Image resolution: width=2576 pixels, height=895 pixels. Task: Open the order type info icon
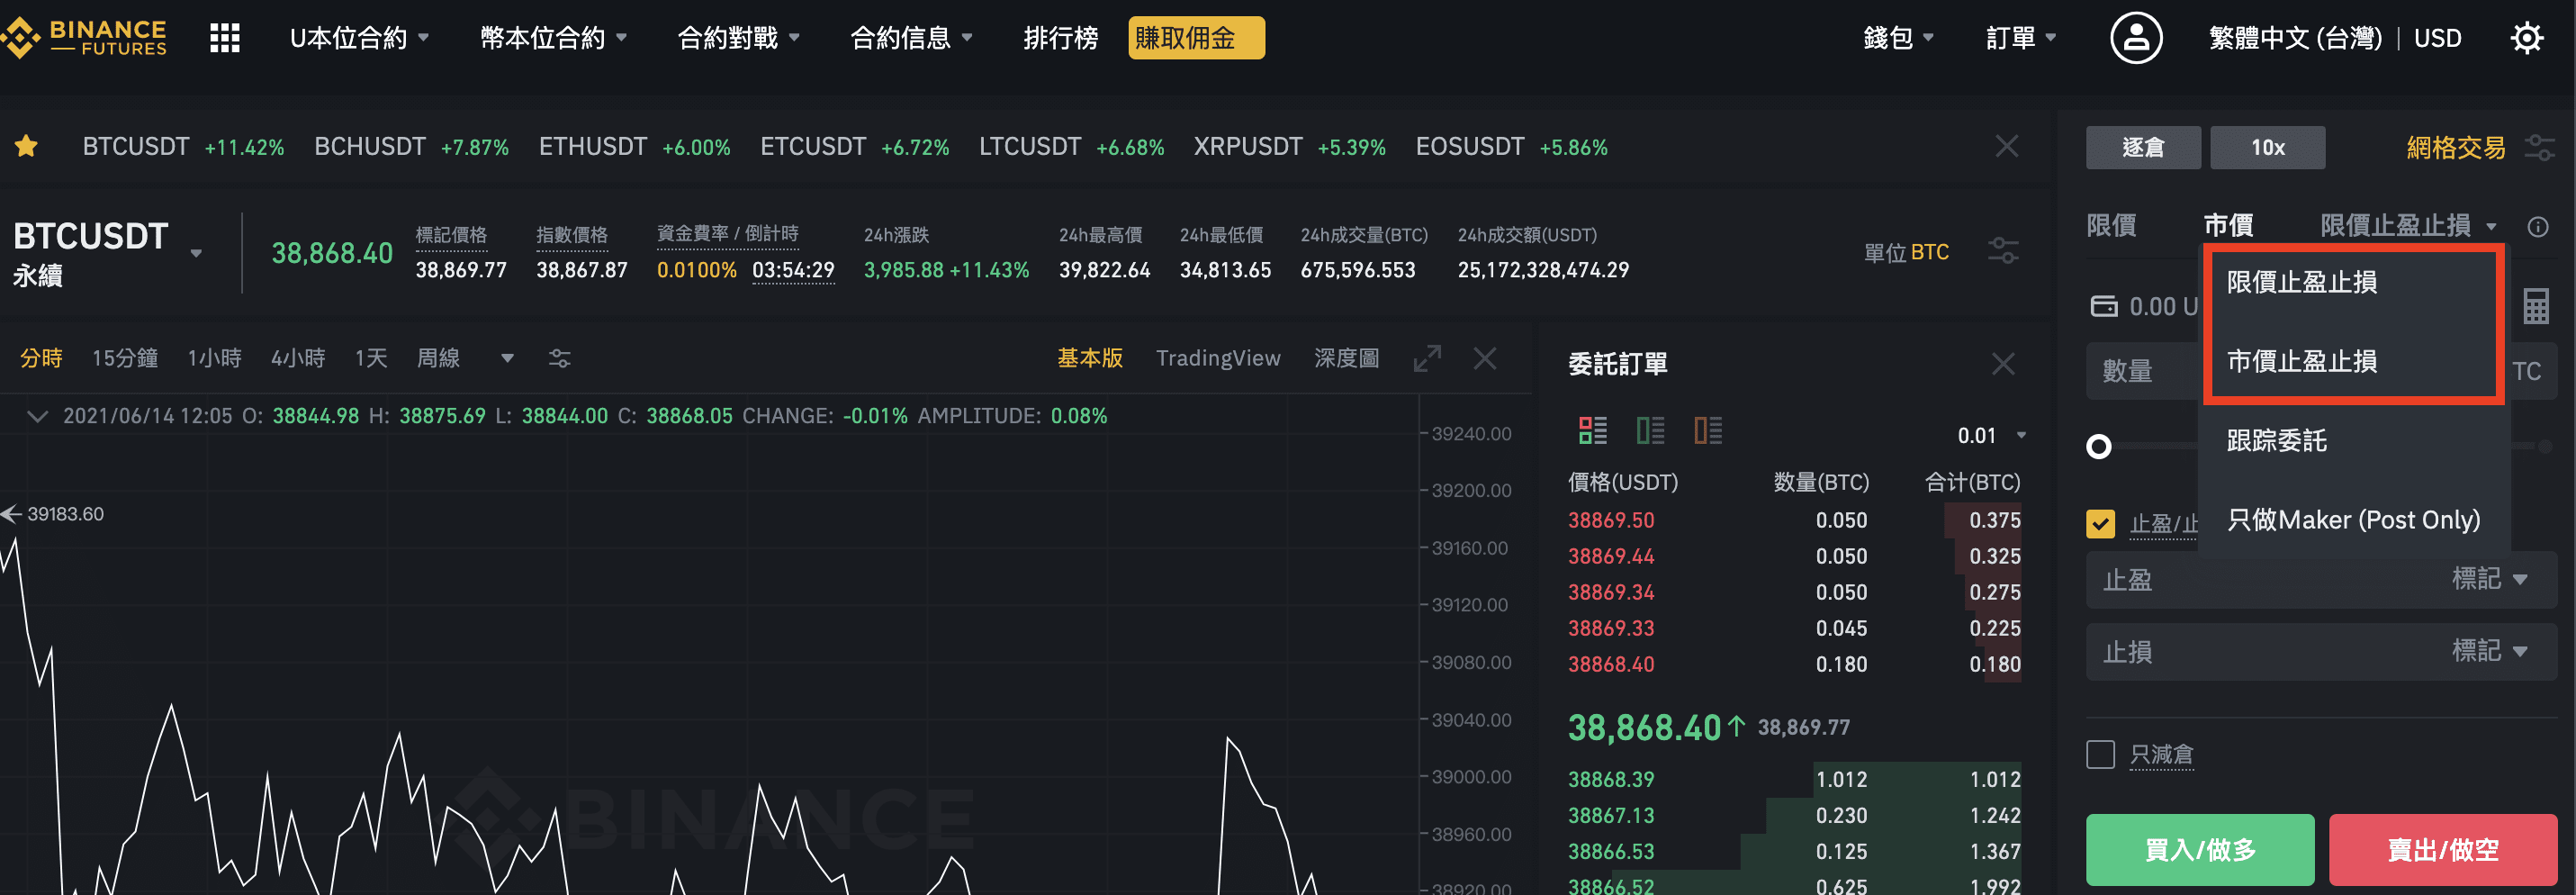tap(2538, 227)
